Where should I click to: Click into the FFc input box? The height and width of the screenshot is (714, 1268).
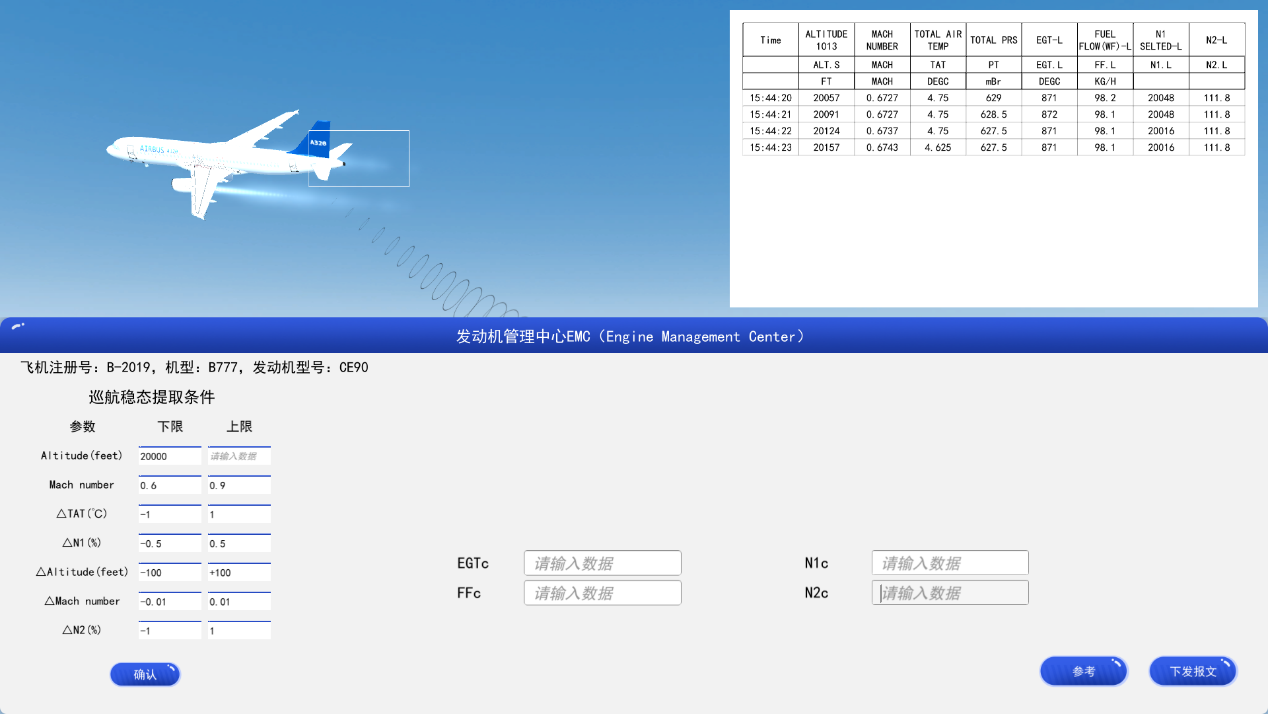click(602, 593)
